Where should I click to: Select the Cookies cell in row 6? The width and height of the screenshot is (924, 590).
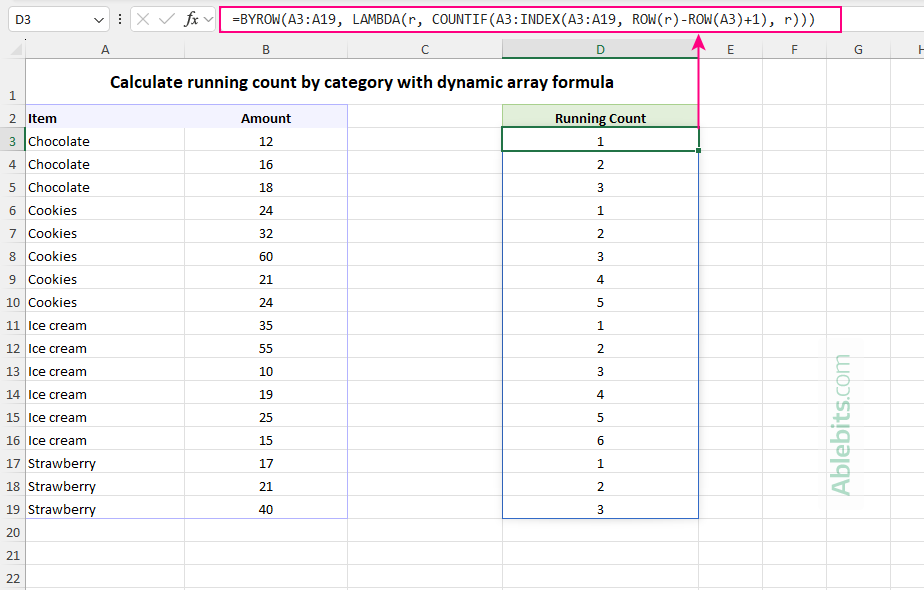coord(105,210)
